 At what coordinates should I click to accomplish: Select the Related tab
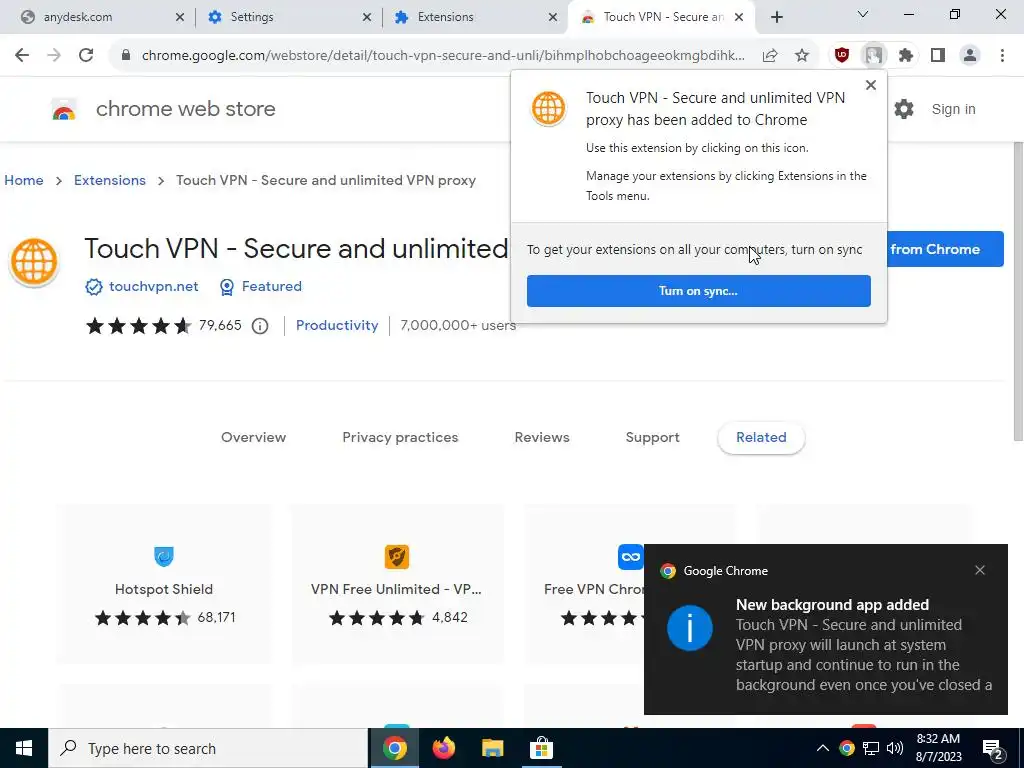tap(761, 438)
